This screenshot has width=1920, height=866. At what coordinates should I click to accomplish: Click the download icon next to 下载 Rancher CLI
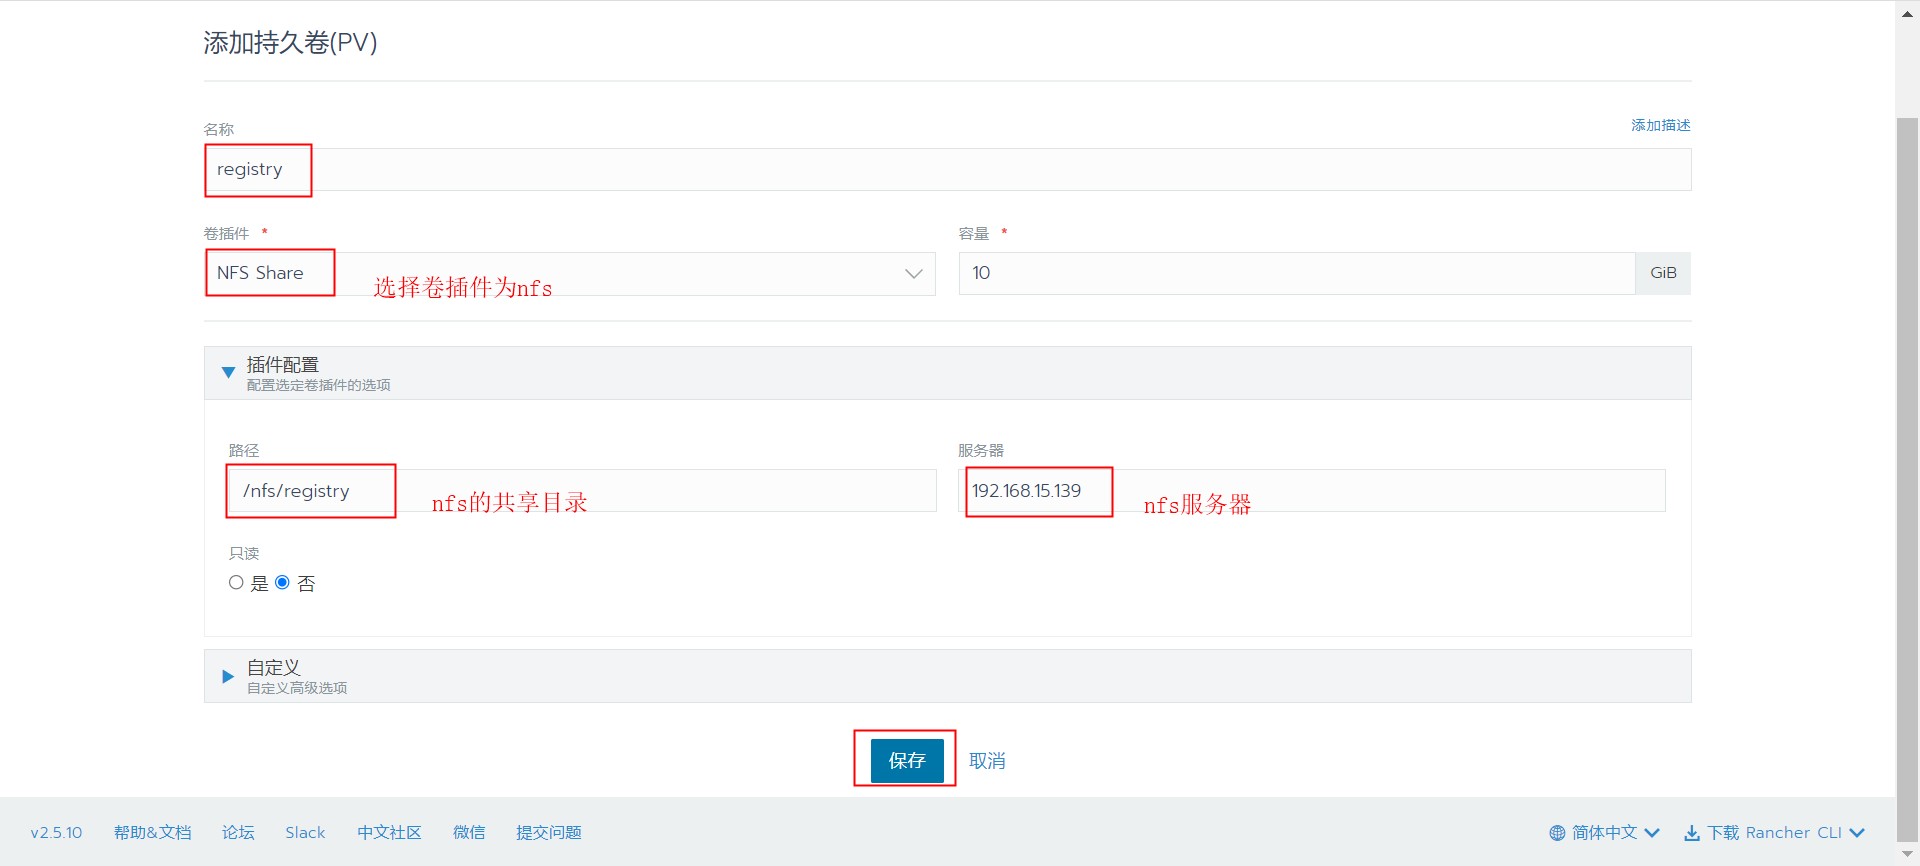[1692, 833]
